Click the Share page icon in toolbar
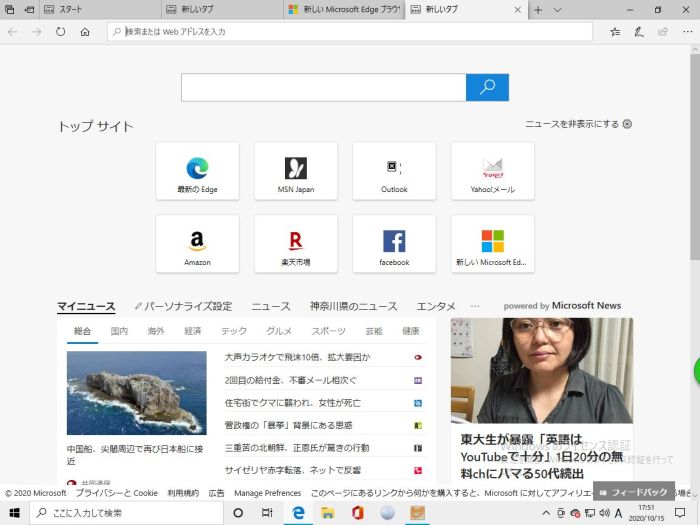 [662, 32]
